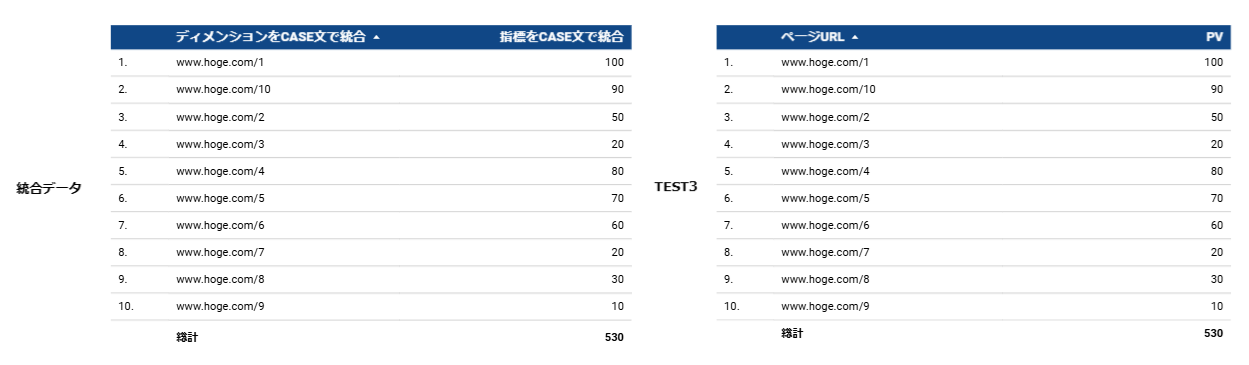Sort by PV column header
The image size is (1249, 365).
click(x=1214, y=37)
